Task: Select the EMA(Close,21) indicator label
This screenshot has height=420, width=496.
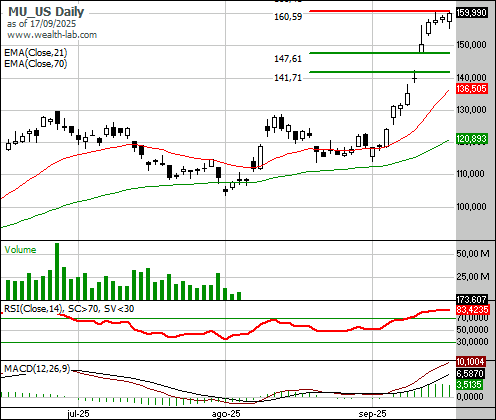Action: pyautogui.click(x=36, y=53)
